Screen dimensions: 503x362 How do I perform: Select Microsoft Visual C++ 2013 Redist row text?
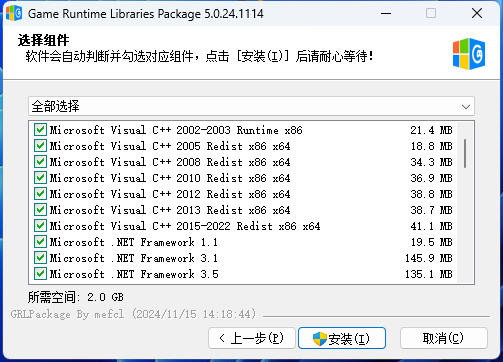pos(170,210)
